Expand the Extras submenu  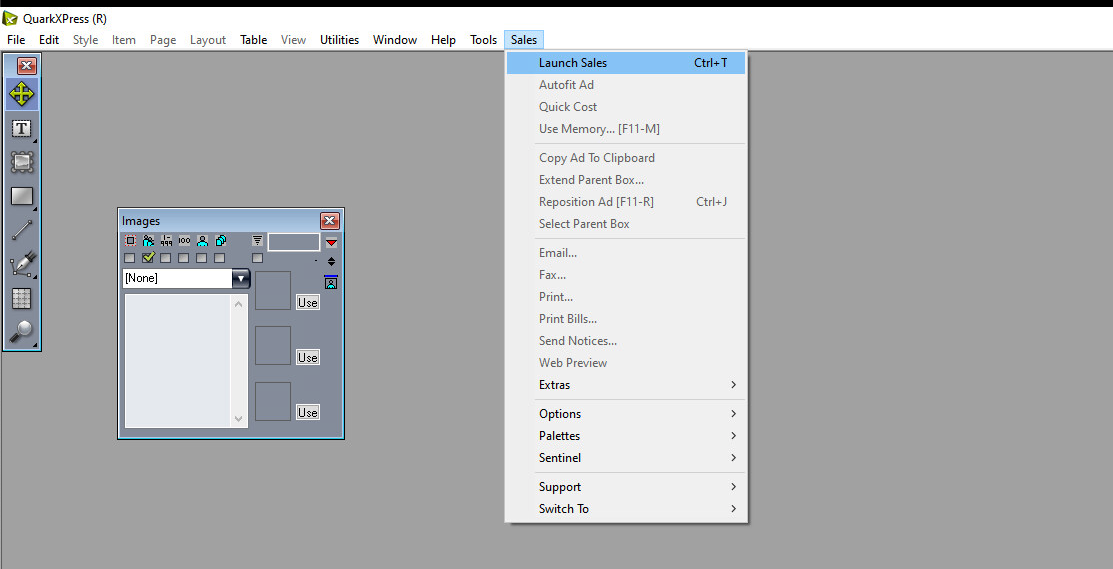point(626,385)
